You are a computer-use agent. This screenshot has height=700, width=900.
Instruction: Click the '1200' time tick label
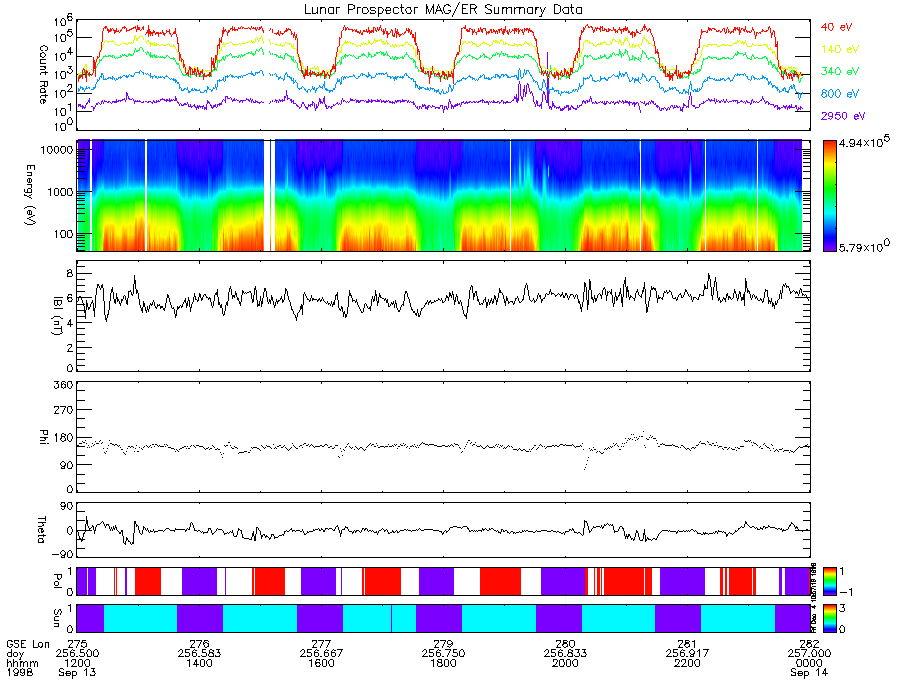pos(77,663)
